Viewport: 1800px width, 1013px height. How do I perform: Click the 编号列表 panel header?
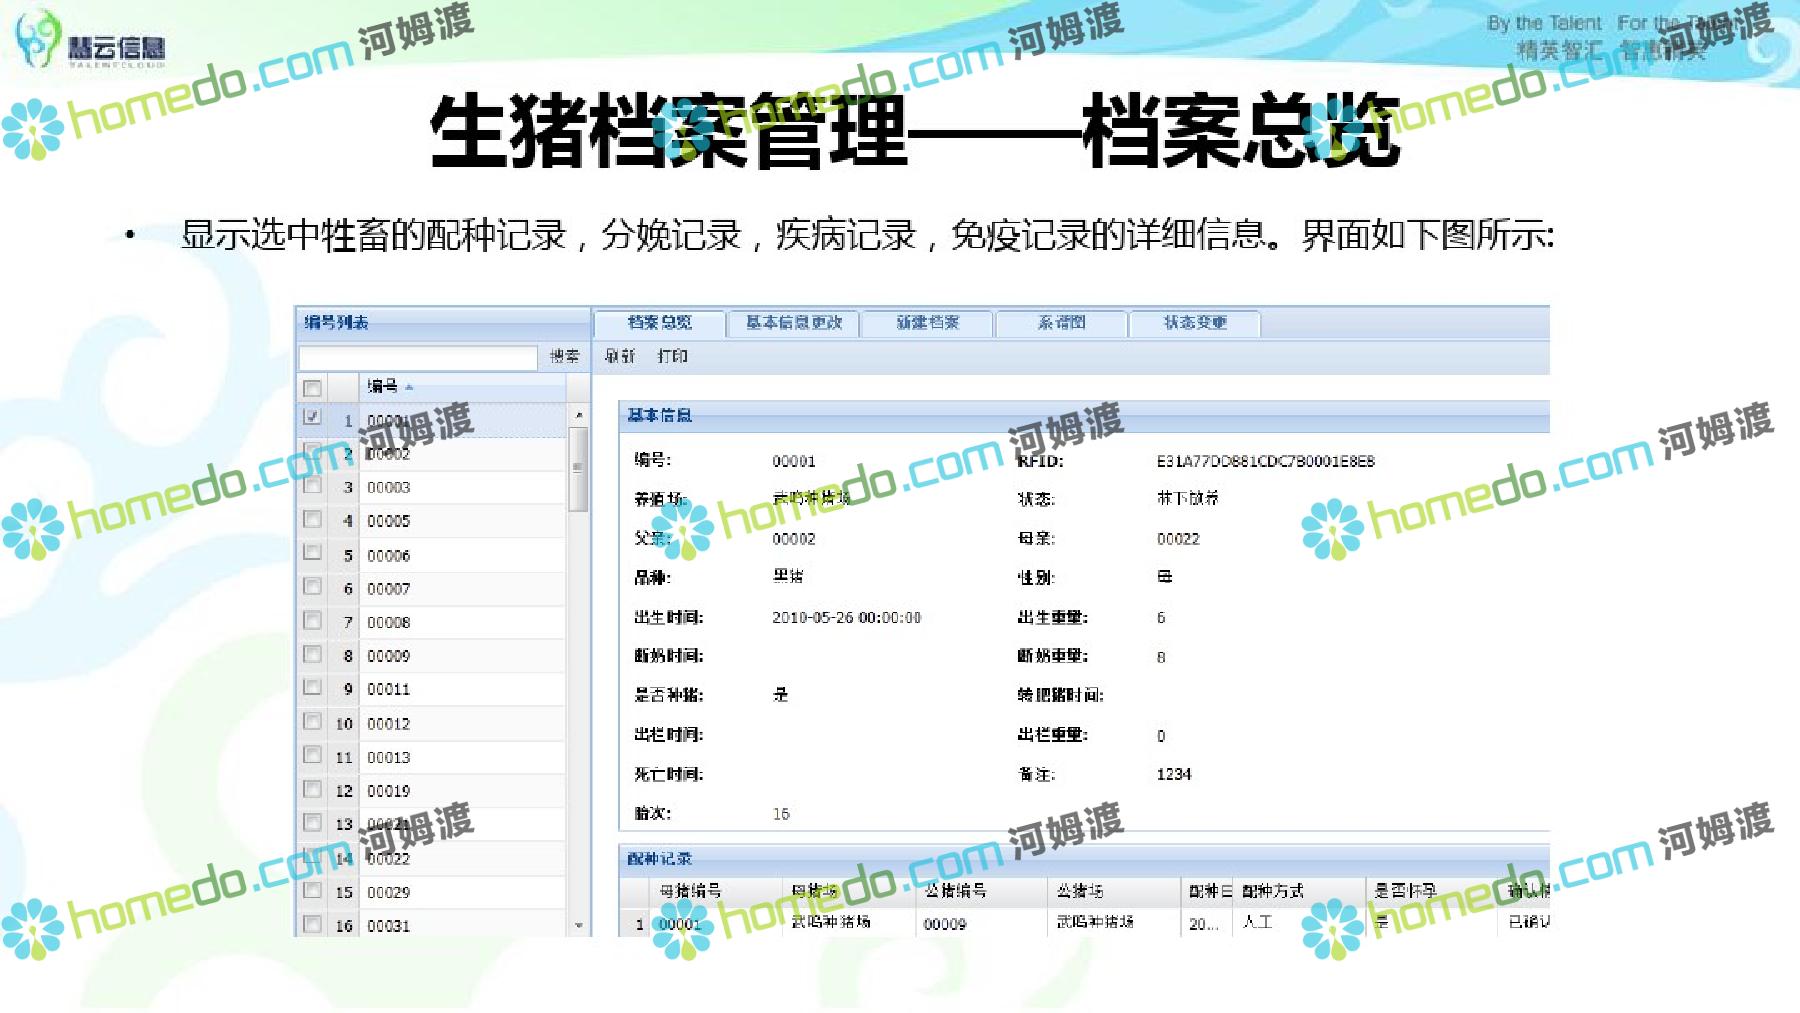click(x=443, y=322)
